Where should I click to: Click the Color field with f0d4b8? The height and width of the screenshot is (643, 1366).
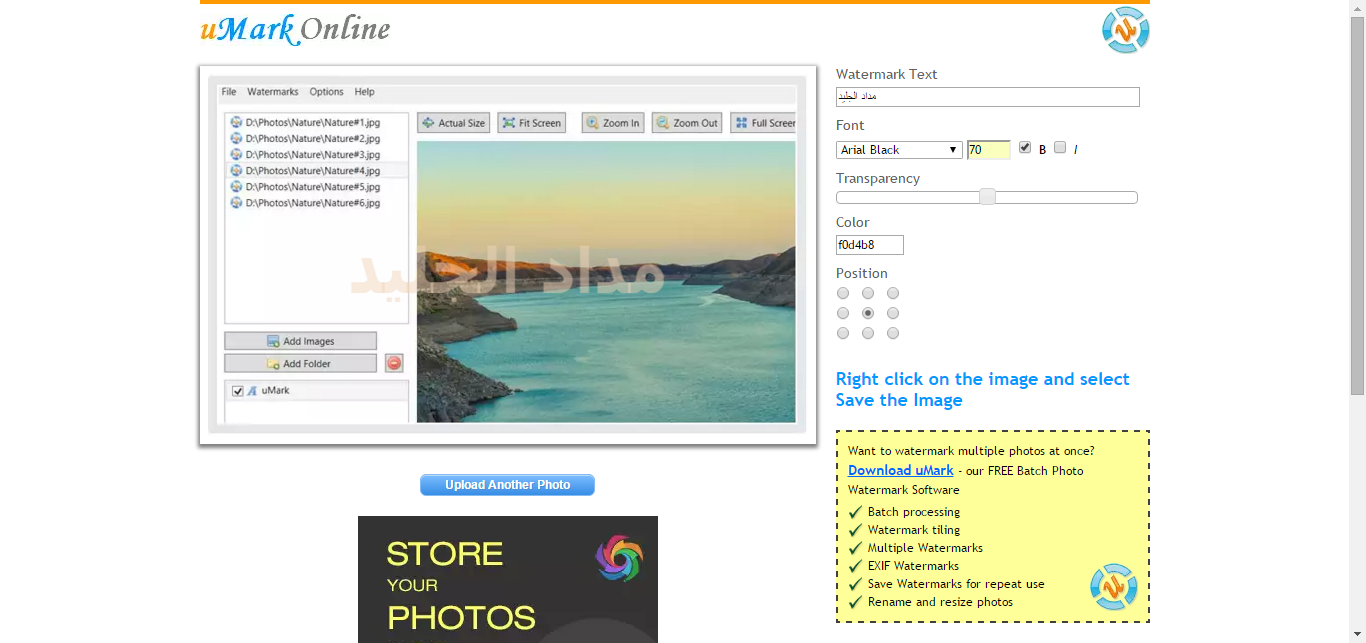869,245
